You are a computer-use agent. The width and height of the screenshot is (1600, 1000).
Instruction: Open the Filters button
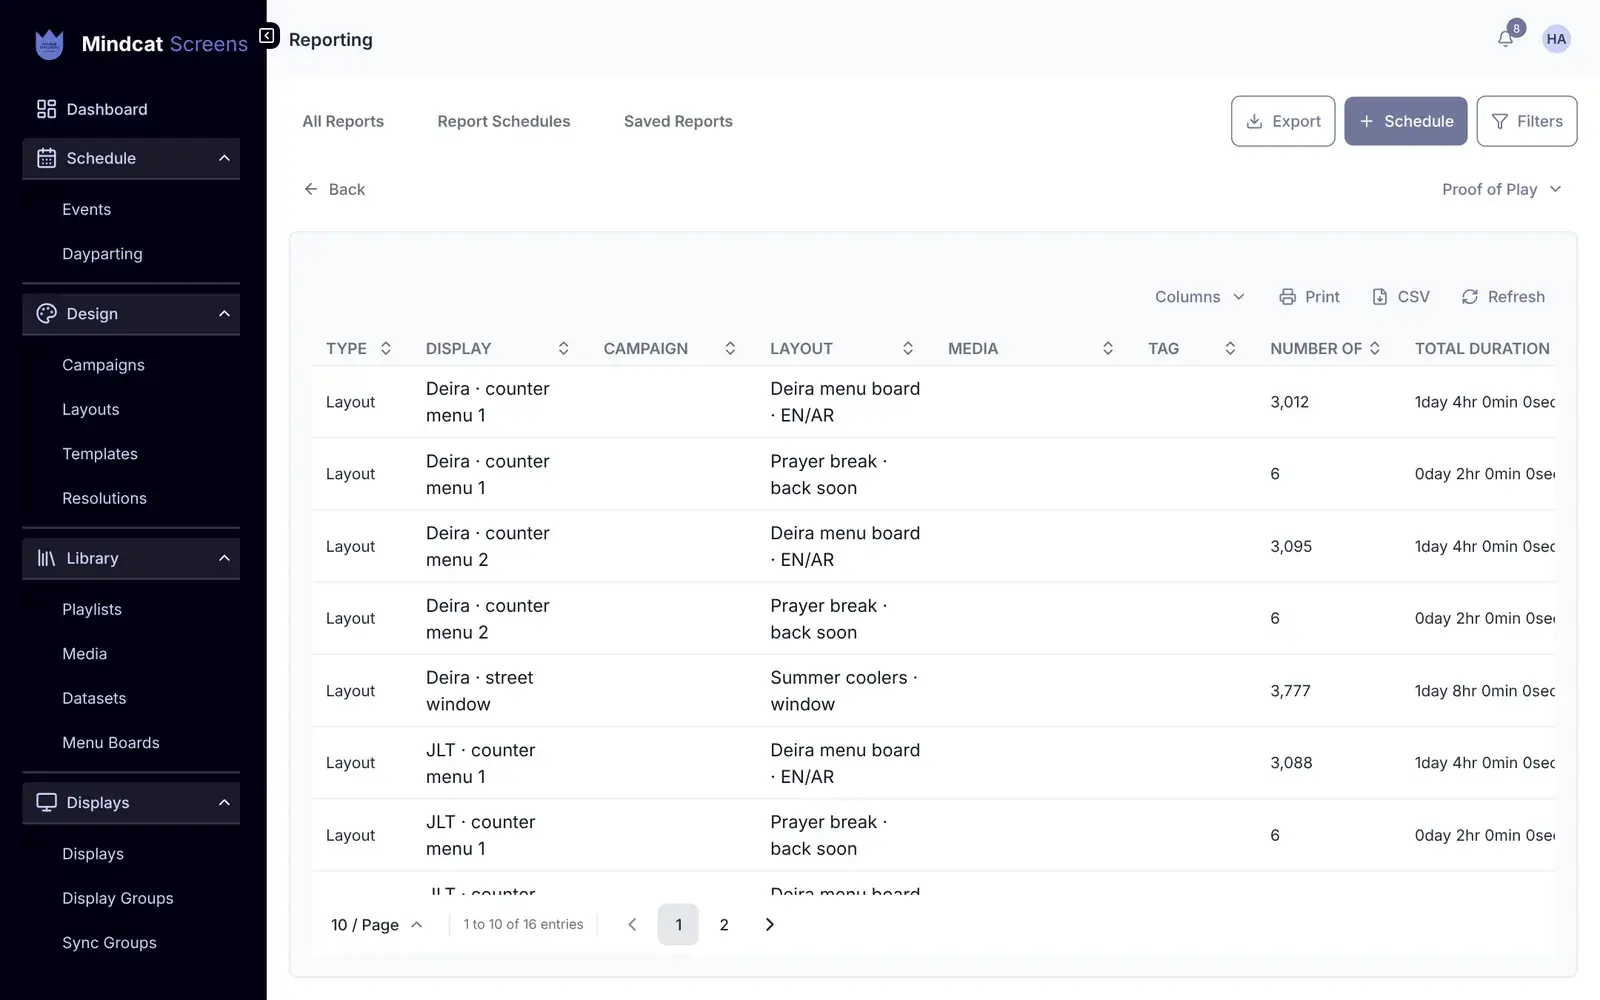[x=1526, y=121]
